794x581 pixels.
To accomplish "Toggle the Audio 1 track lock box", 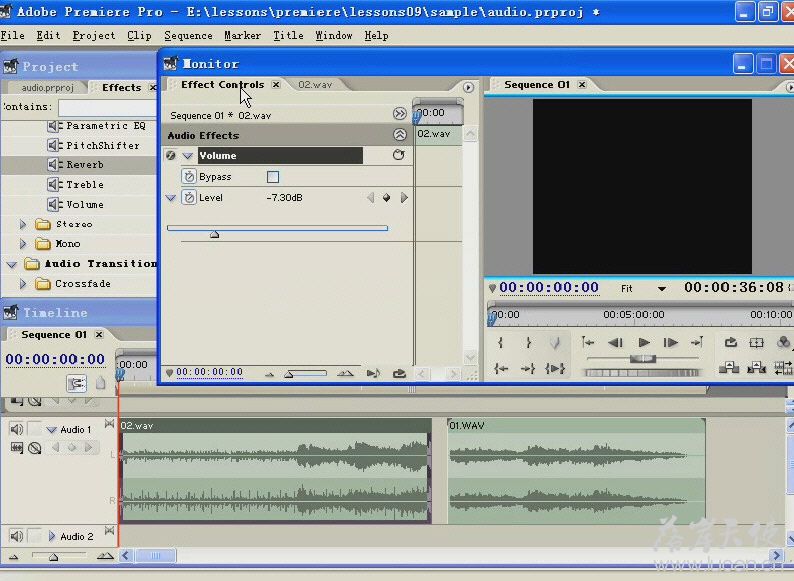I will point(34,430).
